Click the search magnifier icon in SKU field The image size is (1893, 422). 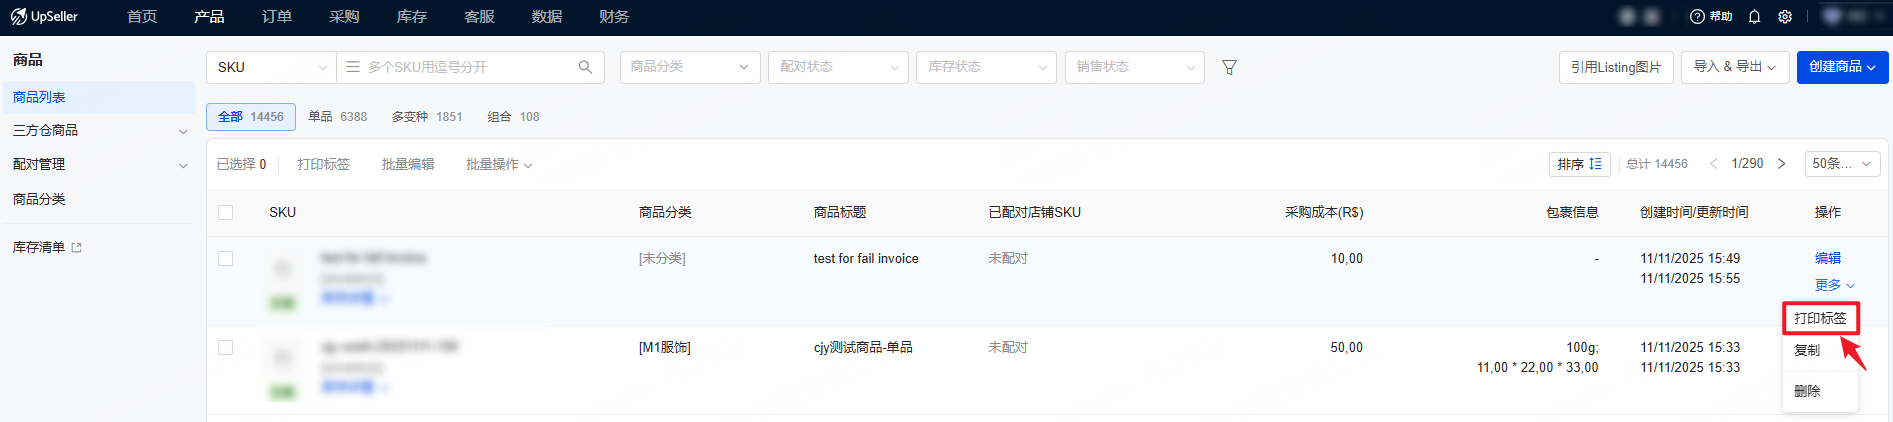(x=585, y=67)
